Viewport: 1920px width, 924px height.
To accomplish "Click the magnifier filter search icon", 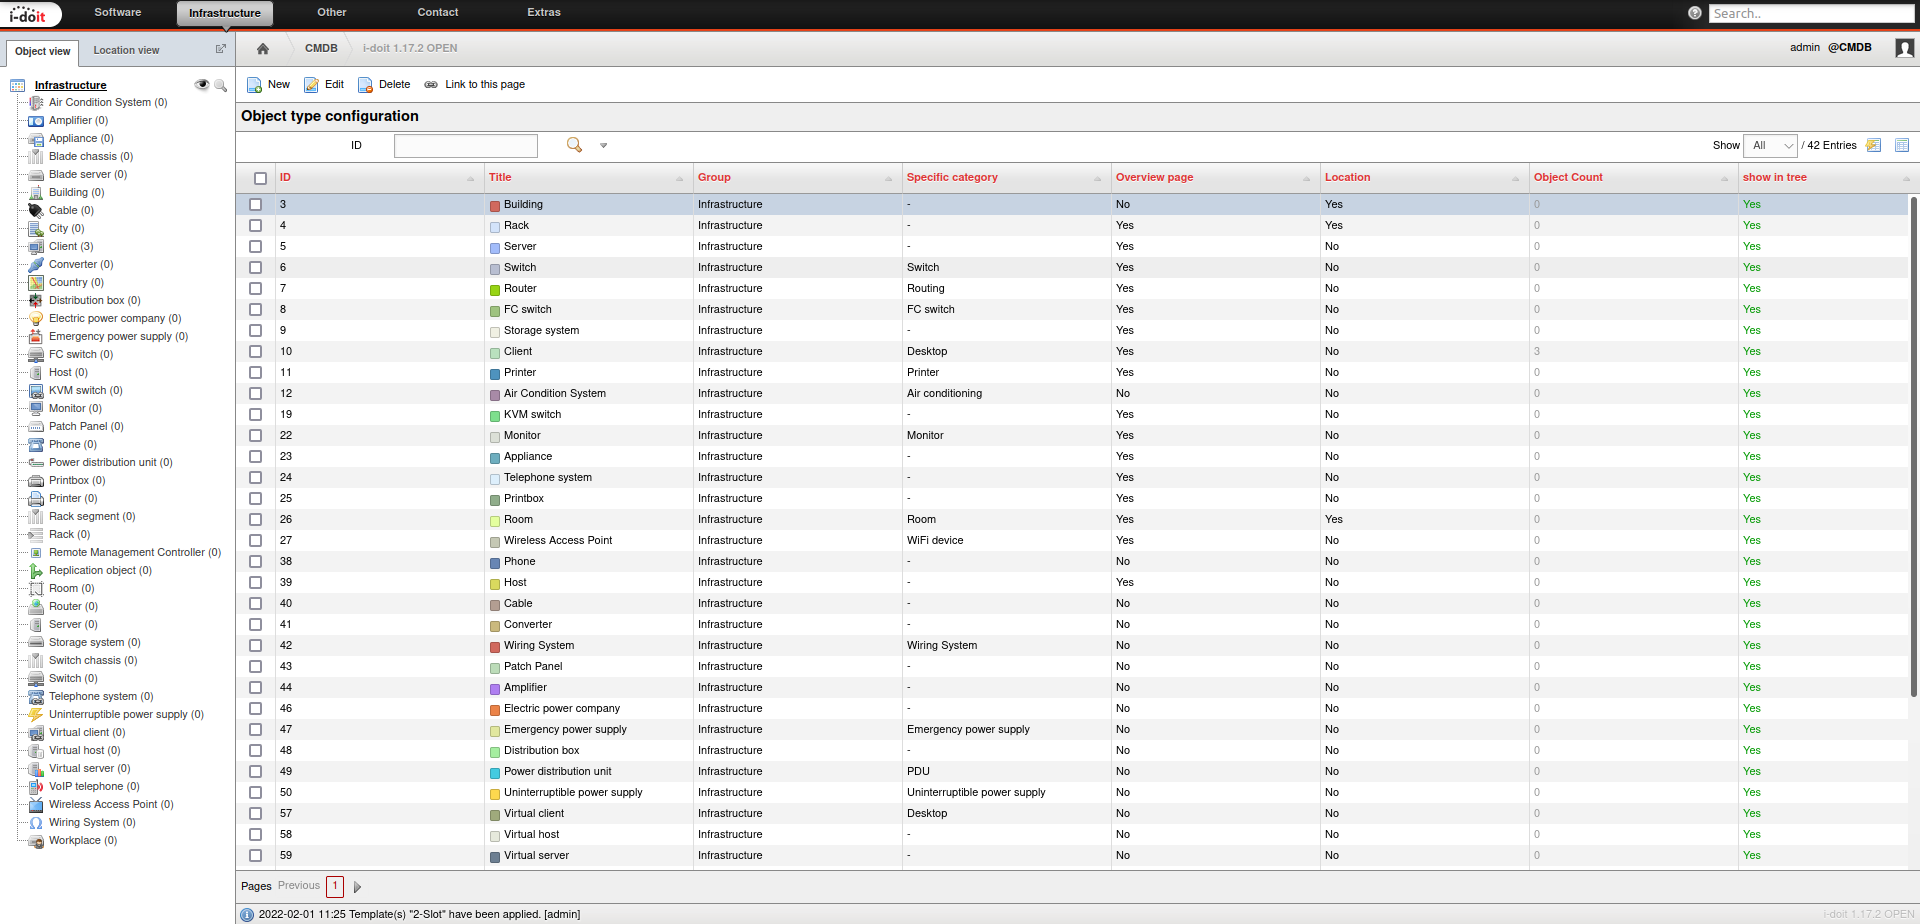I will [574, 145].
